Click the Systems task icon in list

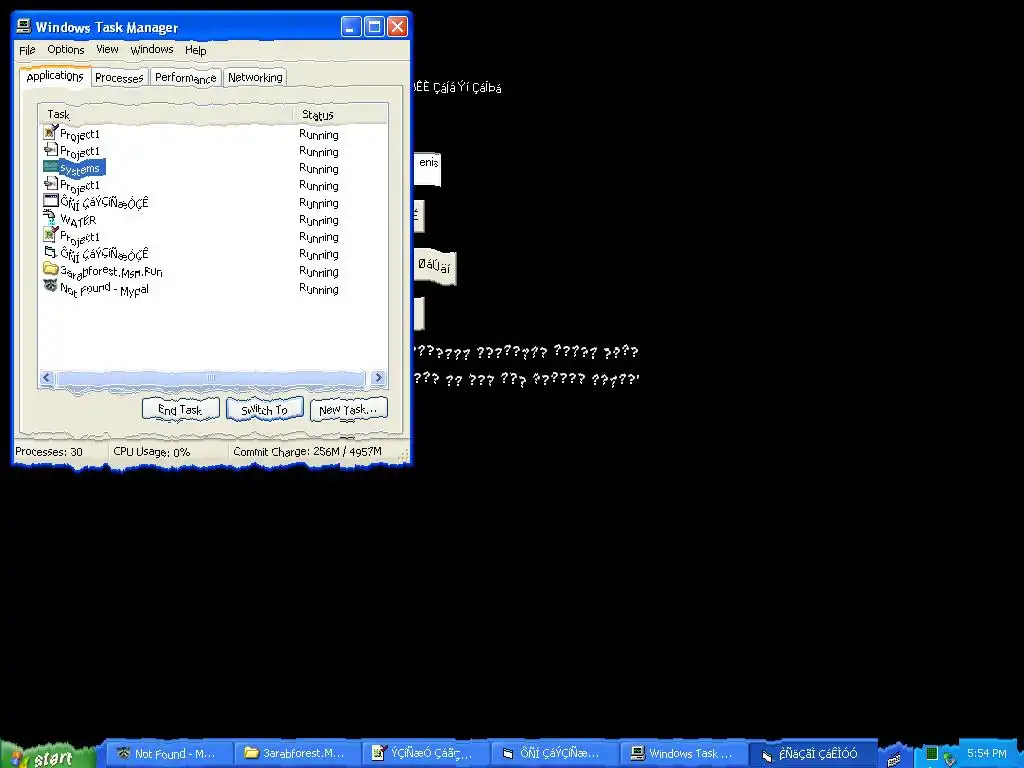[x=51, y=166]
